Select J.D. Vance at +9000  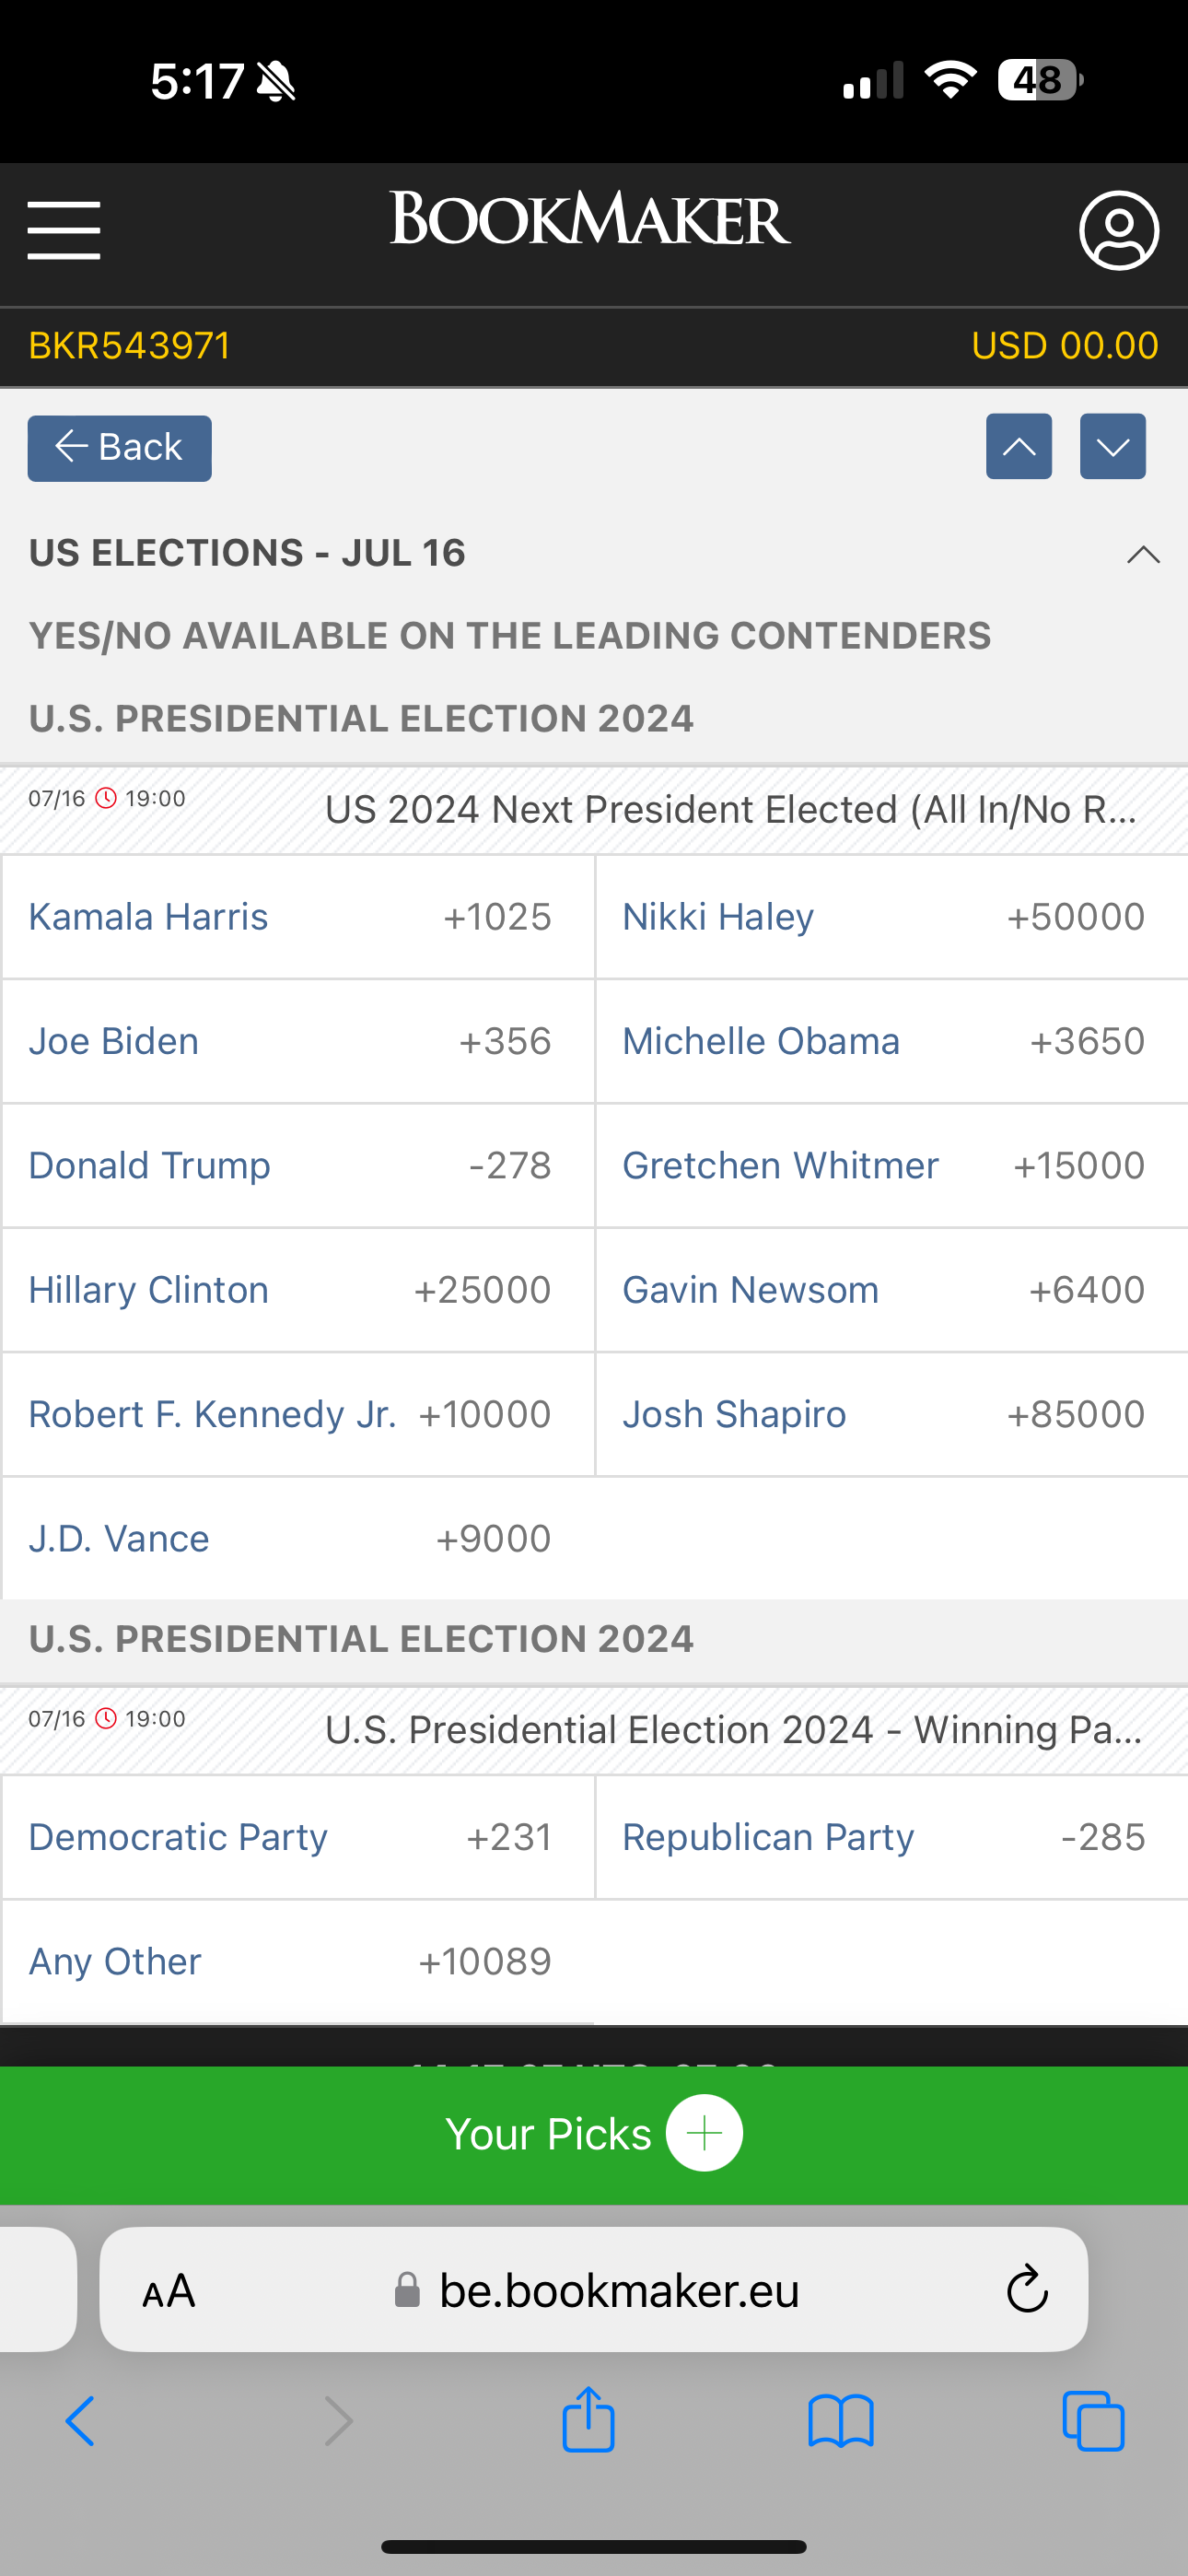[298, 1538]
